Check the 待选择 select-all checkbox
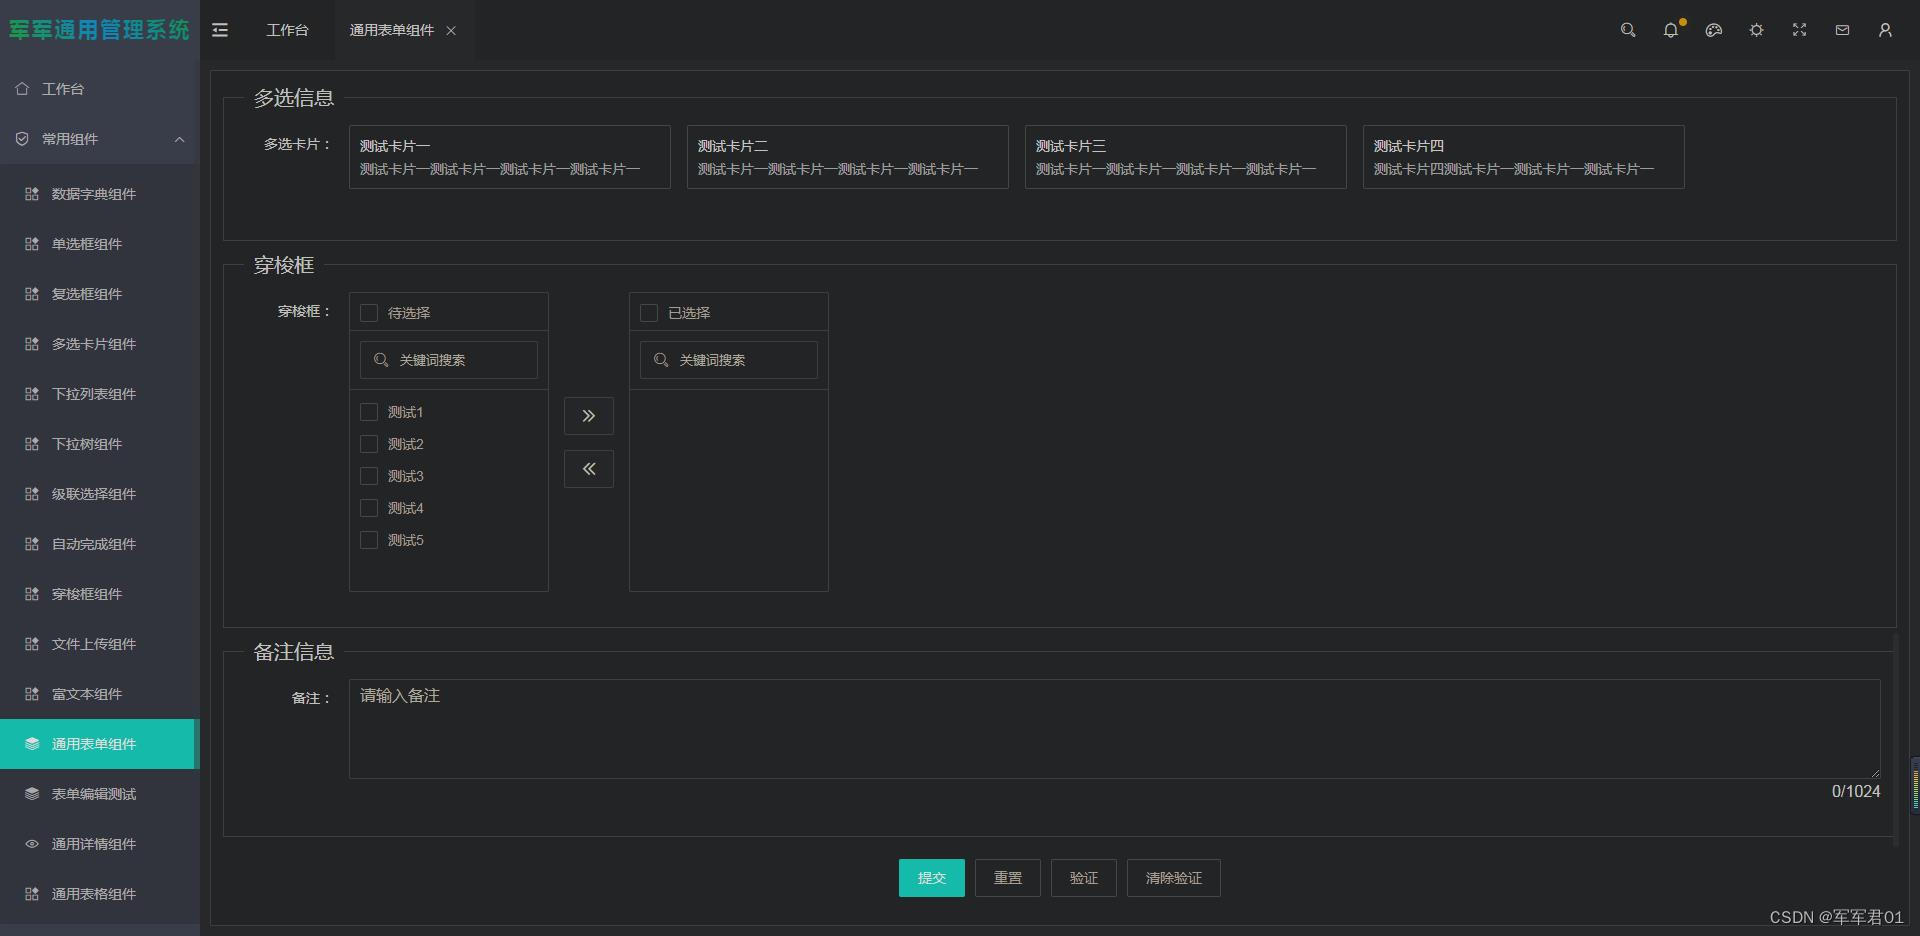 click(369, 313)
